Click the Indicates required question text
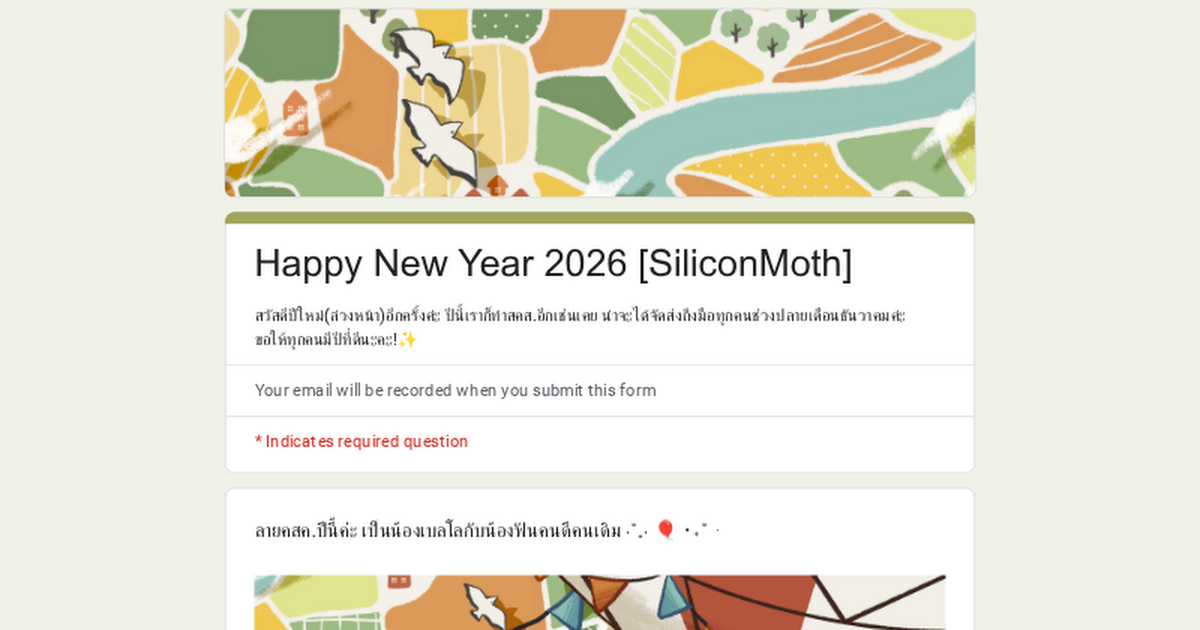This screenshot has height=630, width=1200. coord(361,441)
